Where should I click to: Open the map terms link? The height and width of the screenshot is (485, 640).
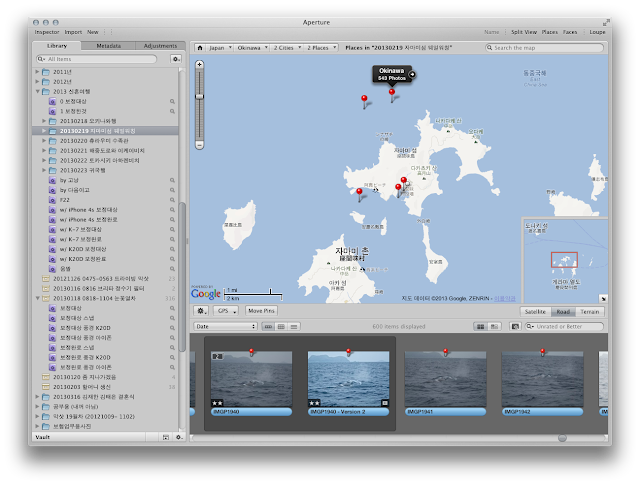tap(505, 299)
